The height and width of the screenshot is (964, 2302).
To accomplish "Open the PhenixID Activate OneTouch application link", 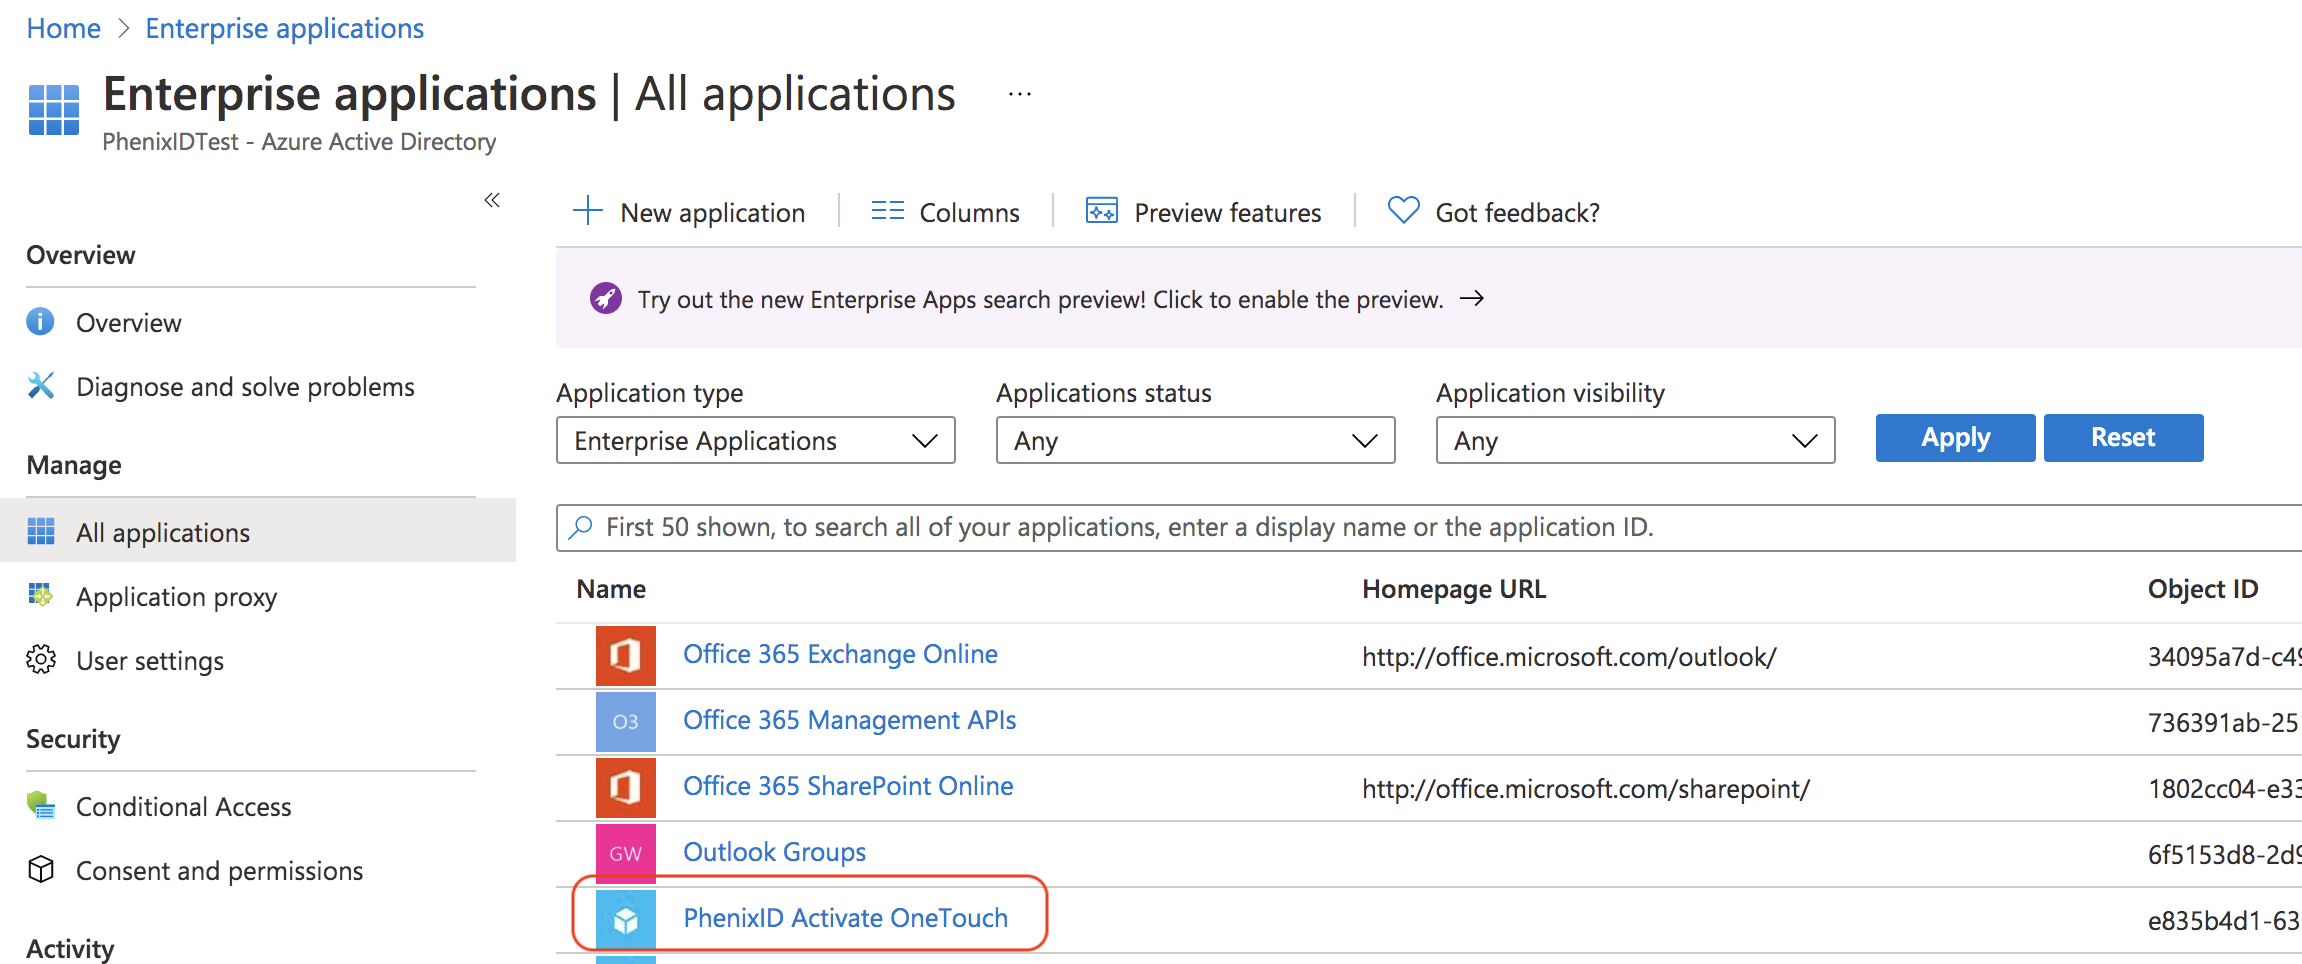I will [845, 918].
